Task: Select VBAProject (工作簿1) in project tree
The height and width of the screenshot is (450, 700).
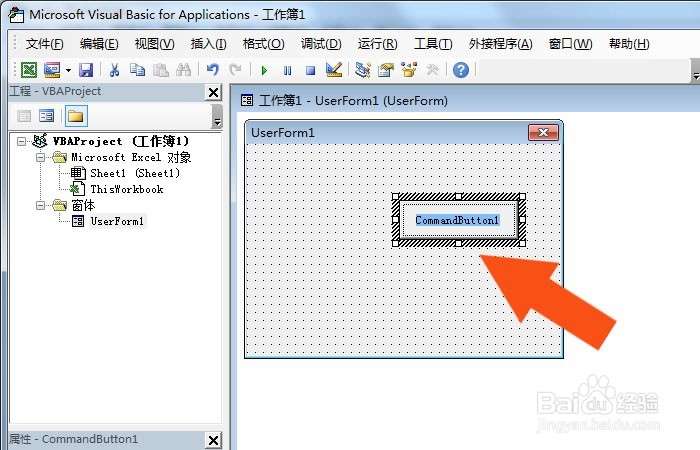Action: tap(121, 142)
